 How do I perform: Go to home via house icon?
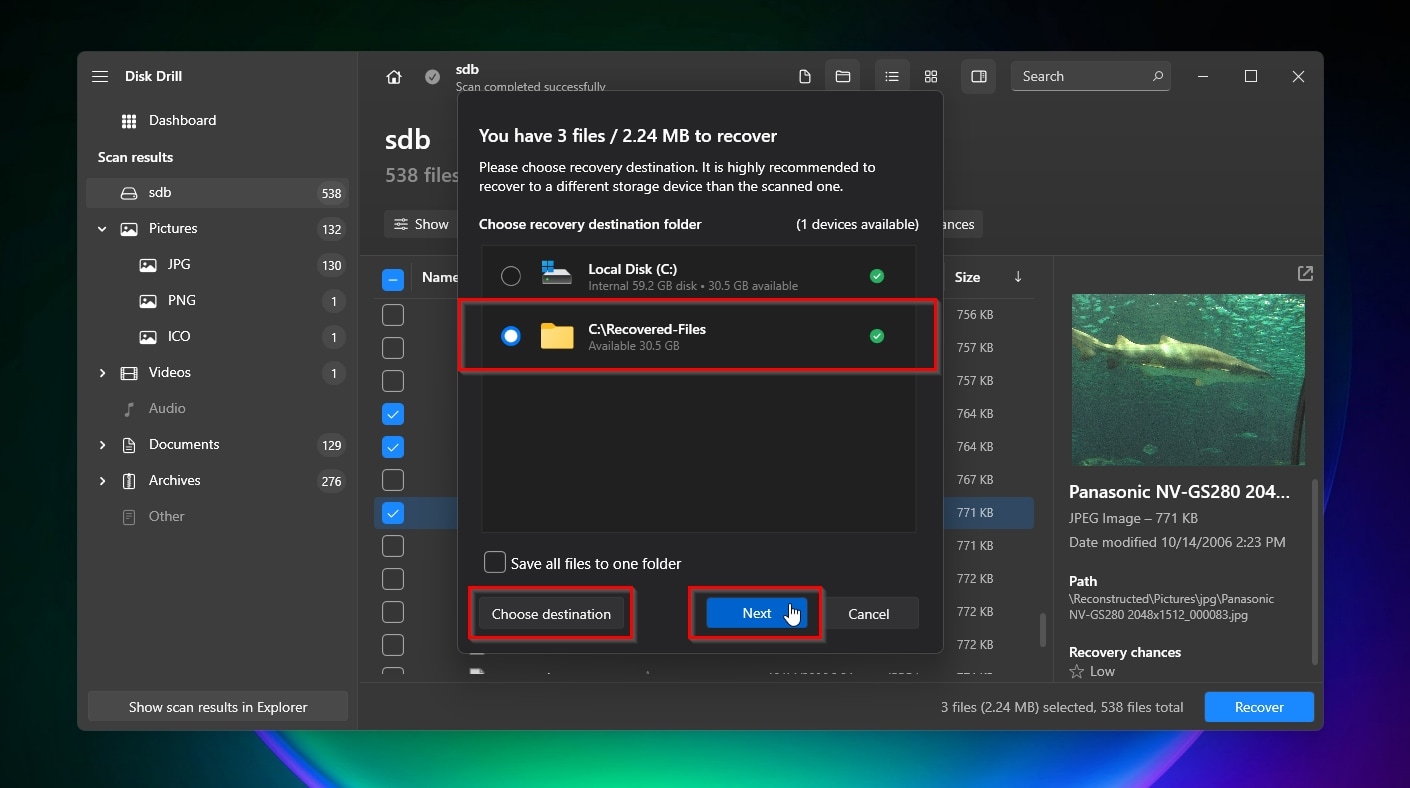394,77
